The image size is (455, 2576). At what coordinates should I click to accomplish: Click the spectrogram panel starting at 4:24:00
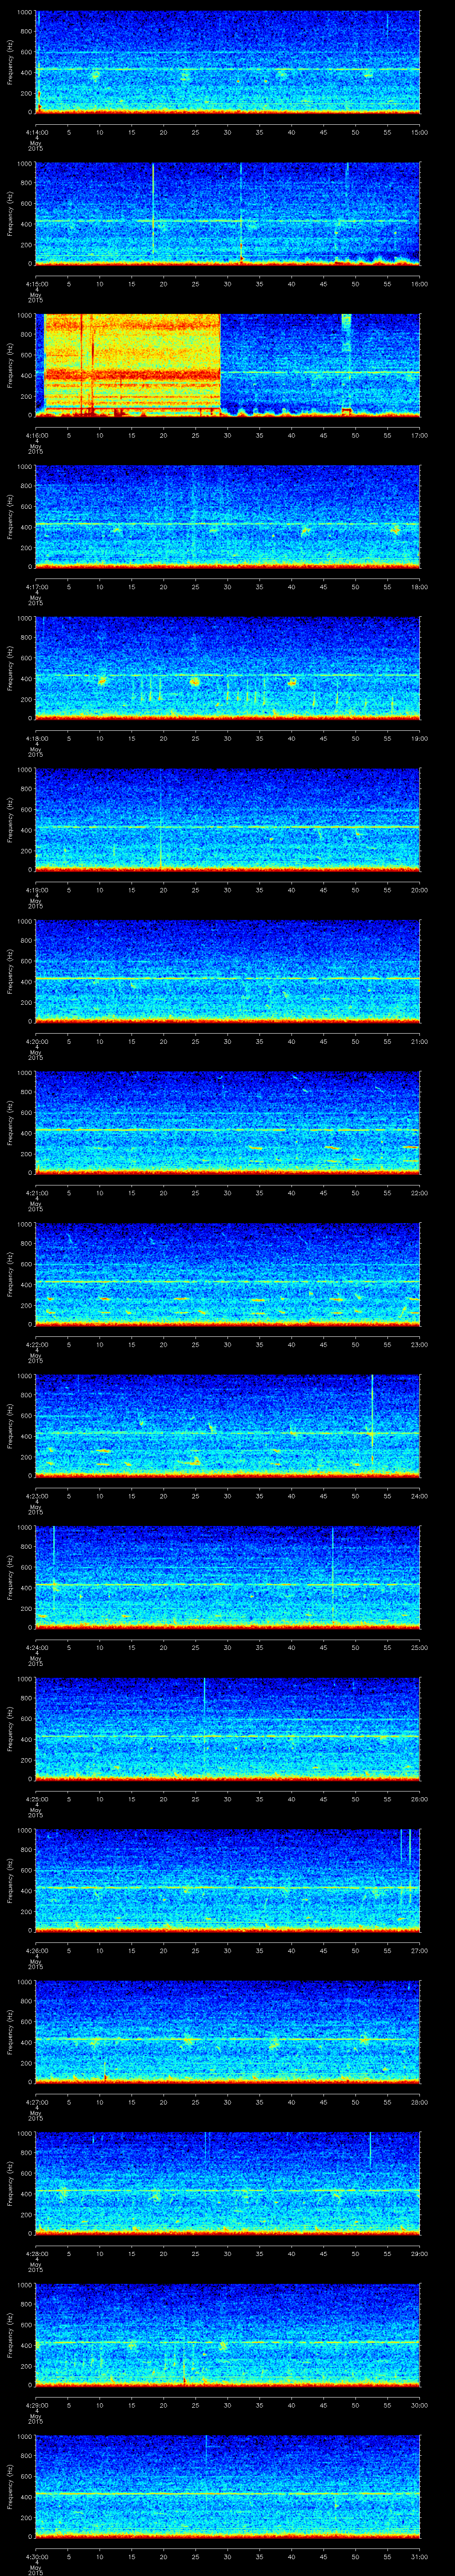click(x=227, y=1577)
